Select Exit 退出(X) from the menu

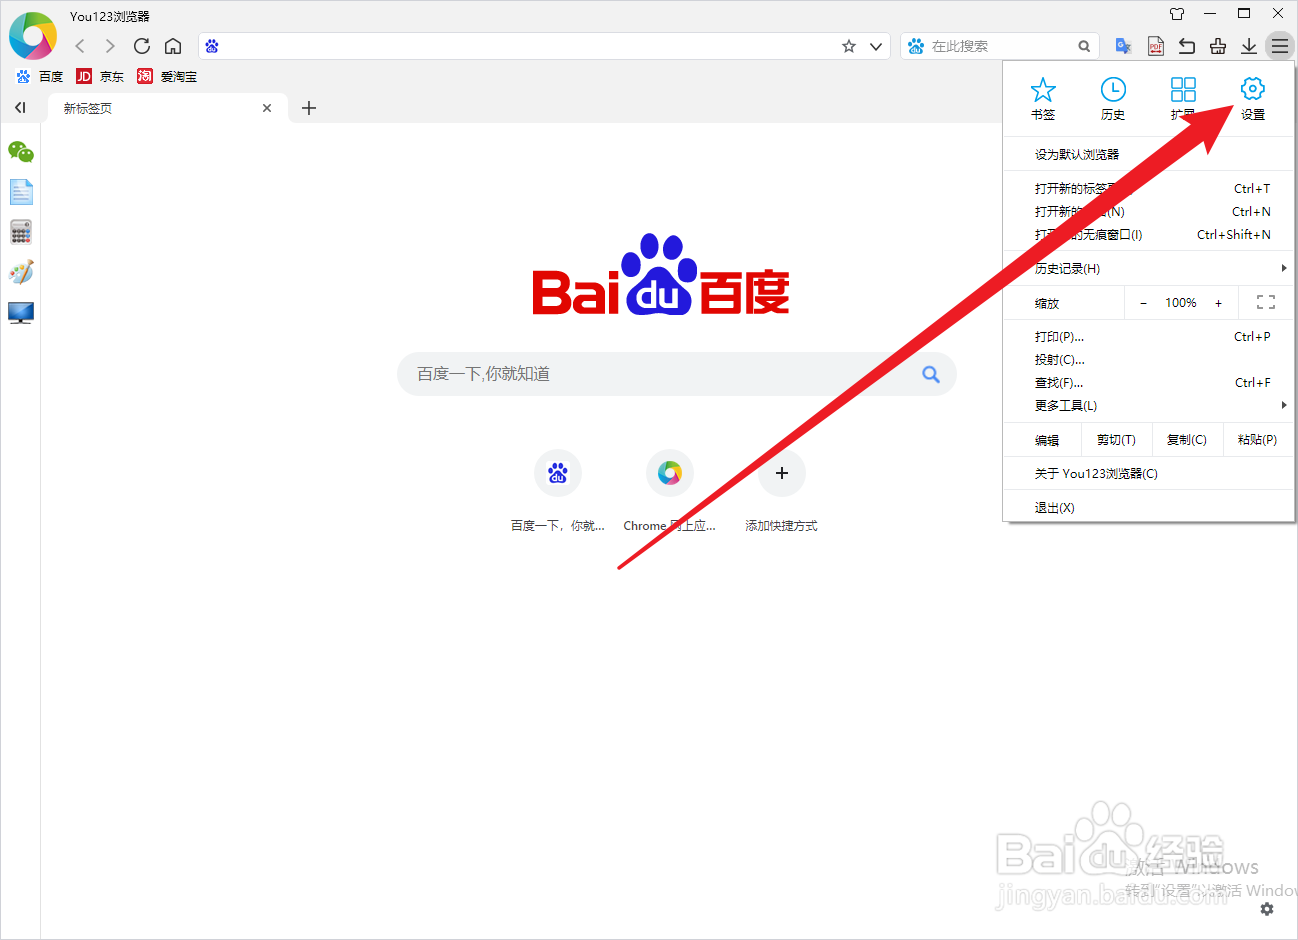(x=1149, y=508)
